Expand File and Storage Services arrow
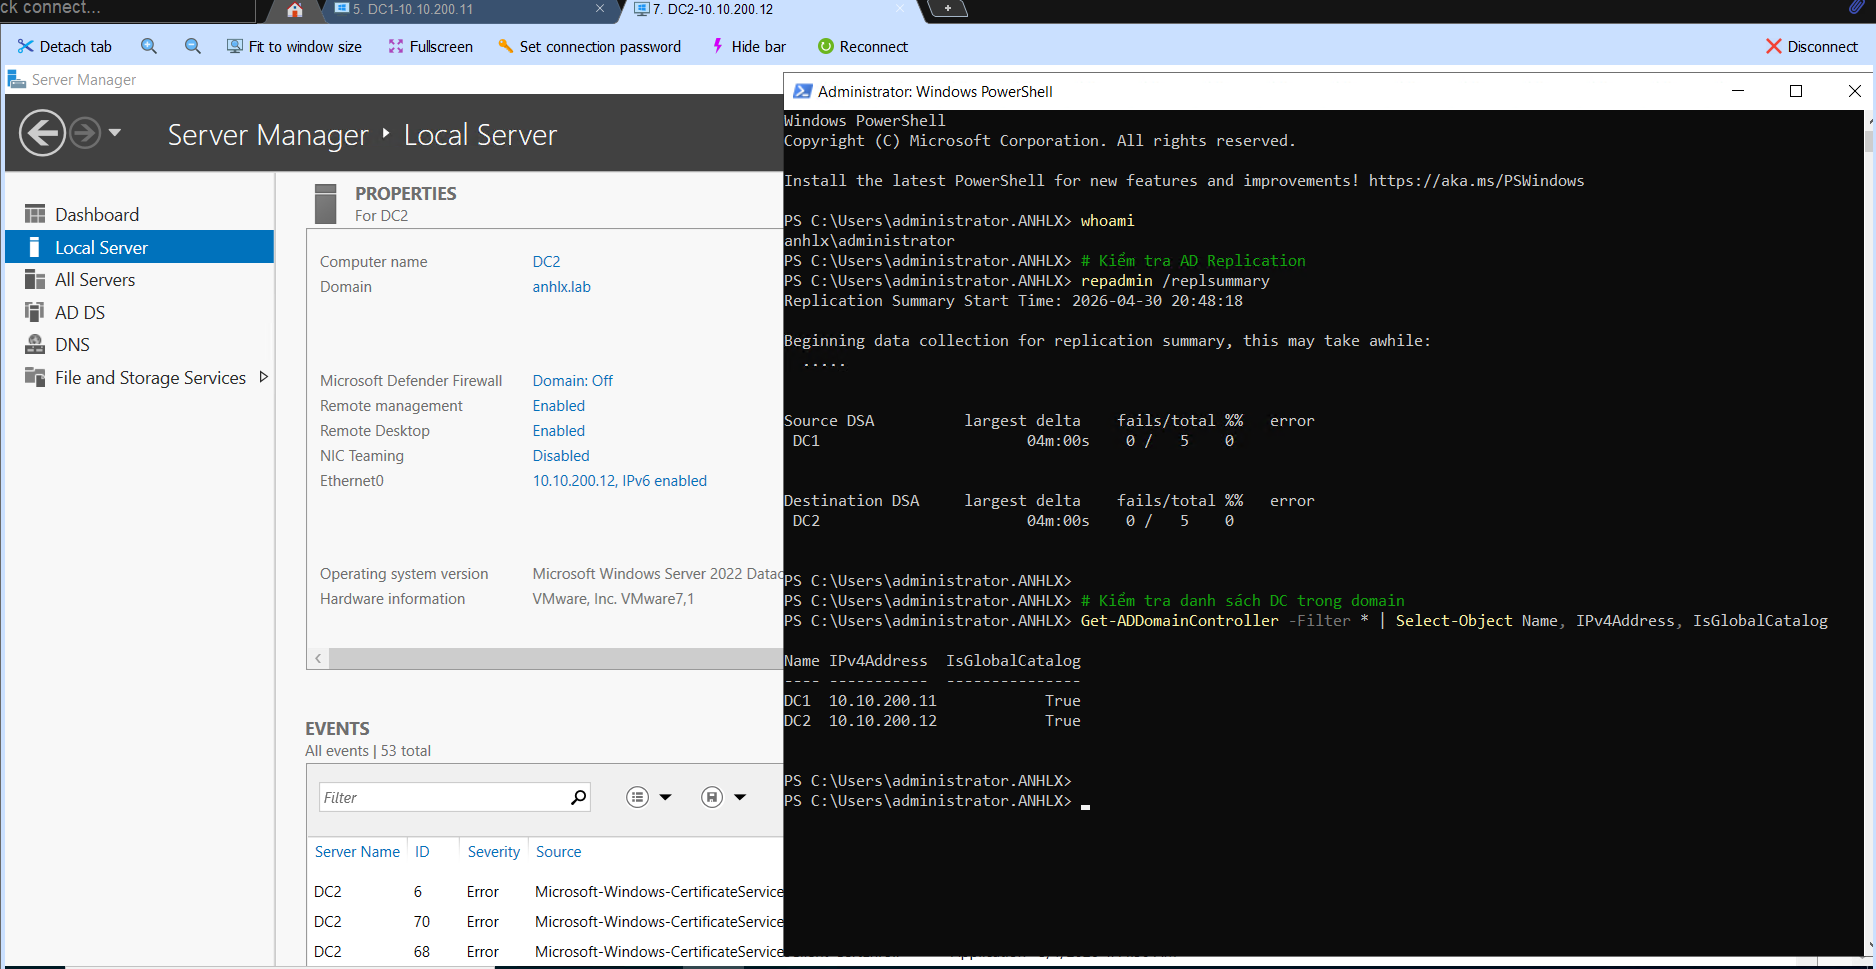1876x969 pixels. [x=264, y=377]
